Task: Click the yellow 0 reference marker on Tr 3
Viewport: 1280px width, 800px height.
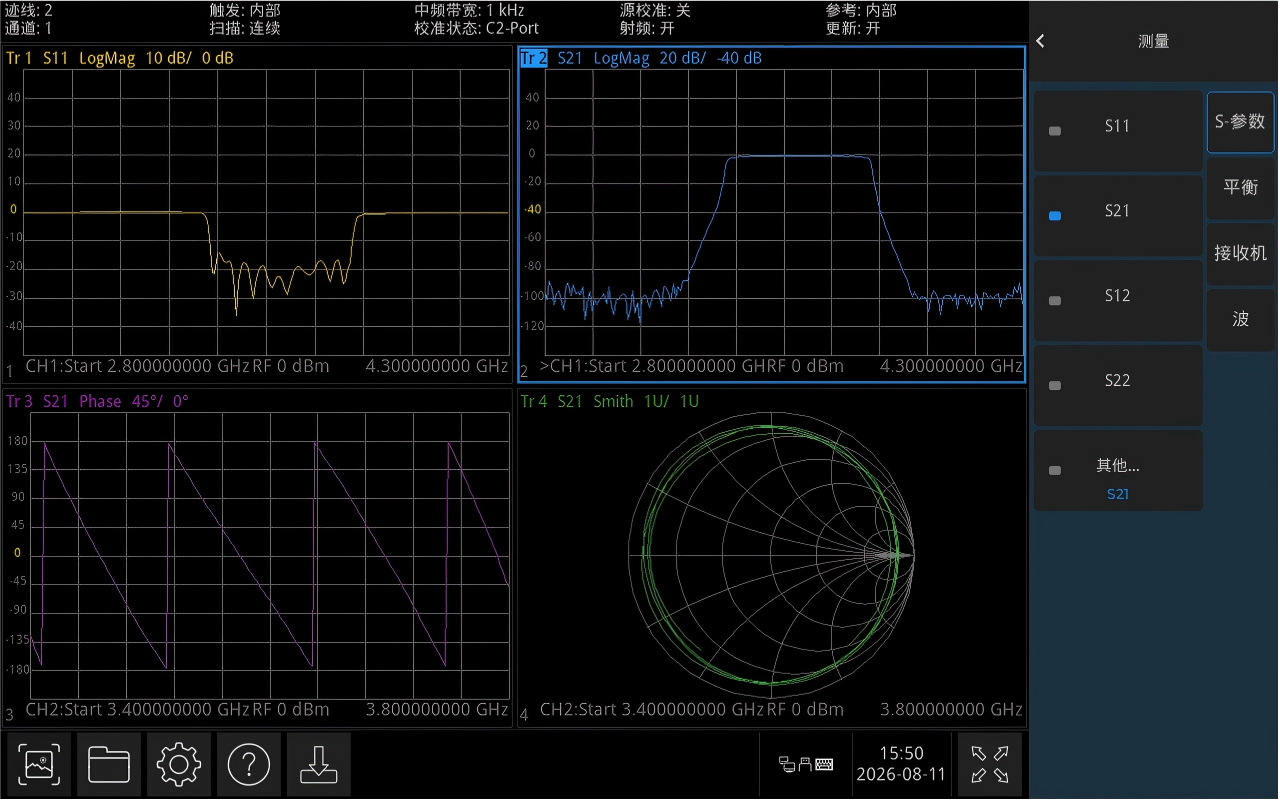Action: 16,554
